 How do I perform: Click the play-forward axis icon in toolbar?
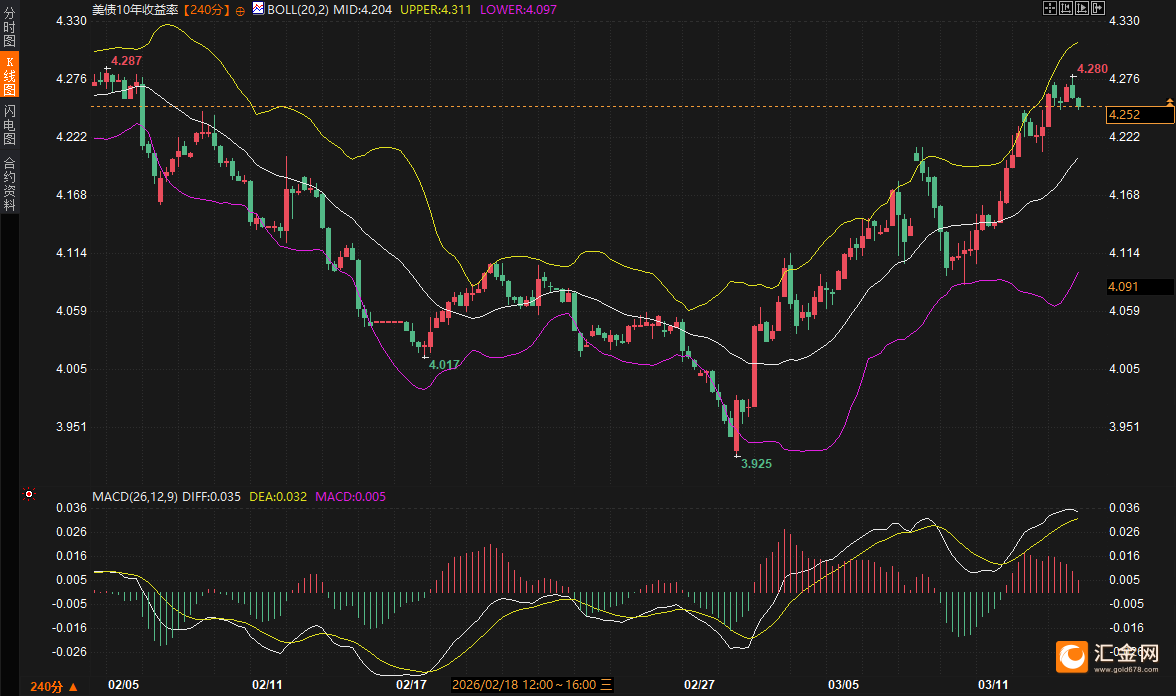[x=1082, y=8]
